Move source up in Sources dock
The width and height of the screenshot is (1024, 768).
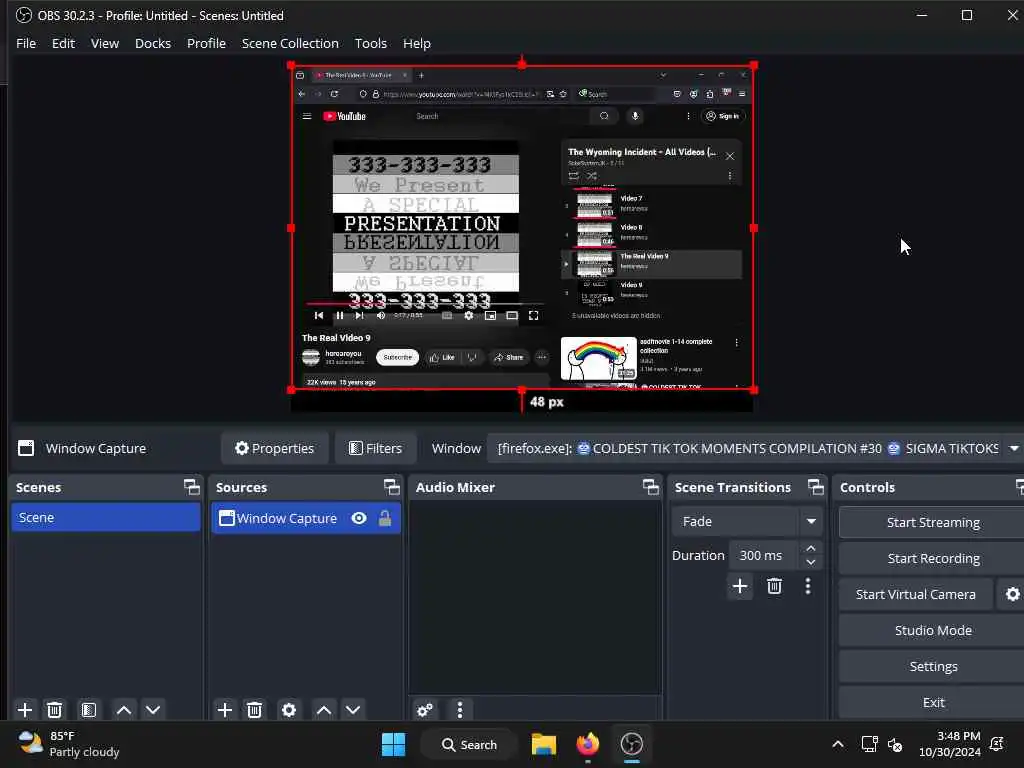[x=324, y=710]
